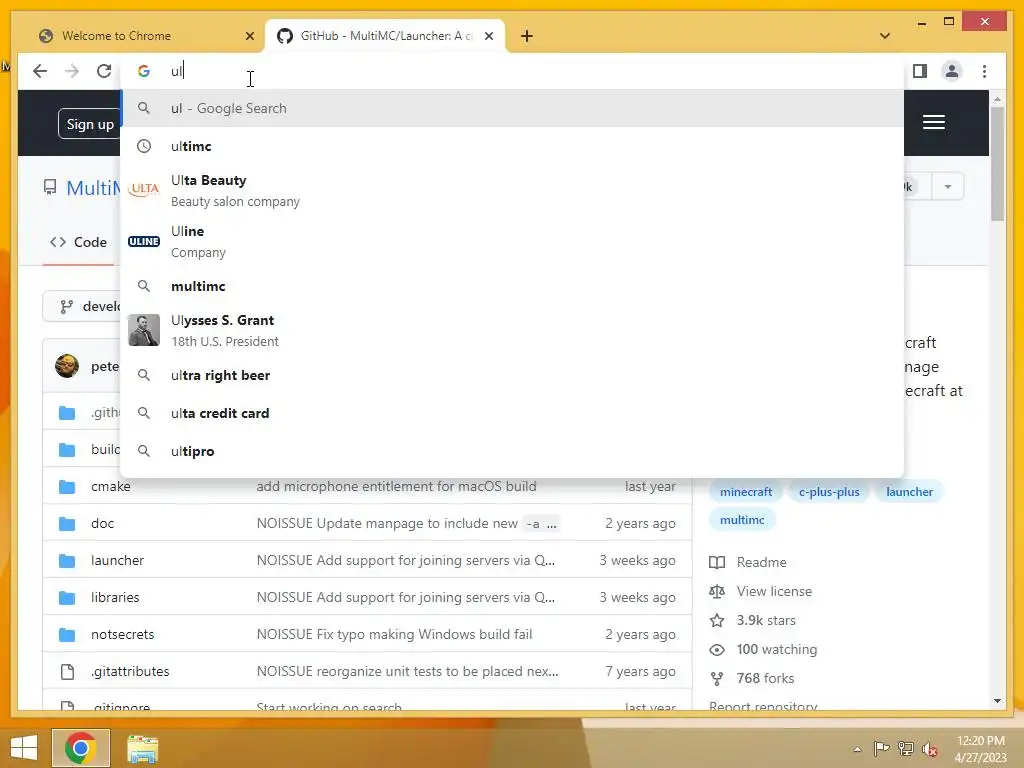
Task: Pick the Uline company suggestion
Action: 513,242
